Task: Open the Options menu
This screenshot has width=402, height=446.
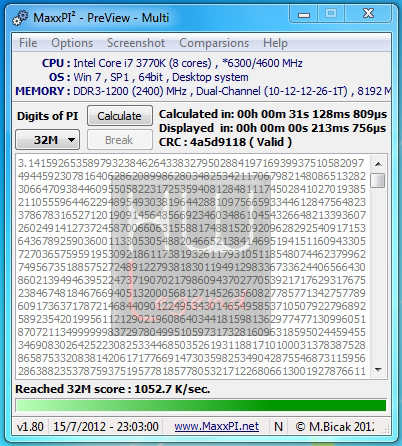Action: coord(72,43)
